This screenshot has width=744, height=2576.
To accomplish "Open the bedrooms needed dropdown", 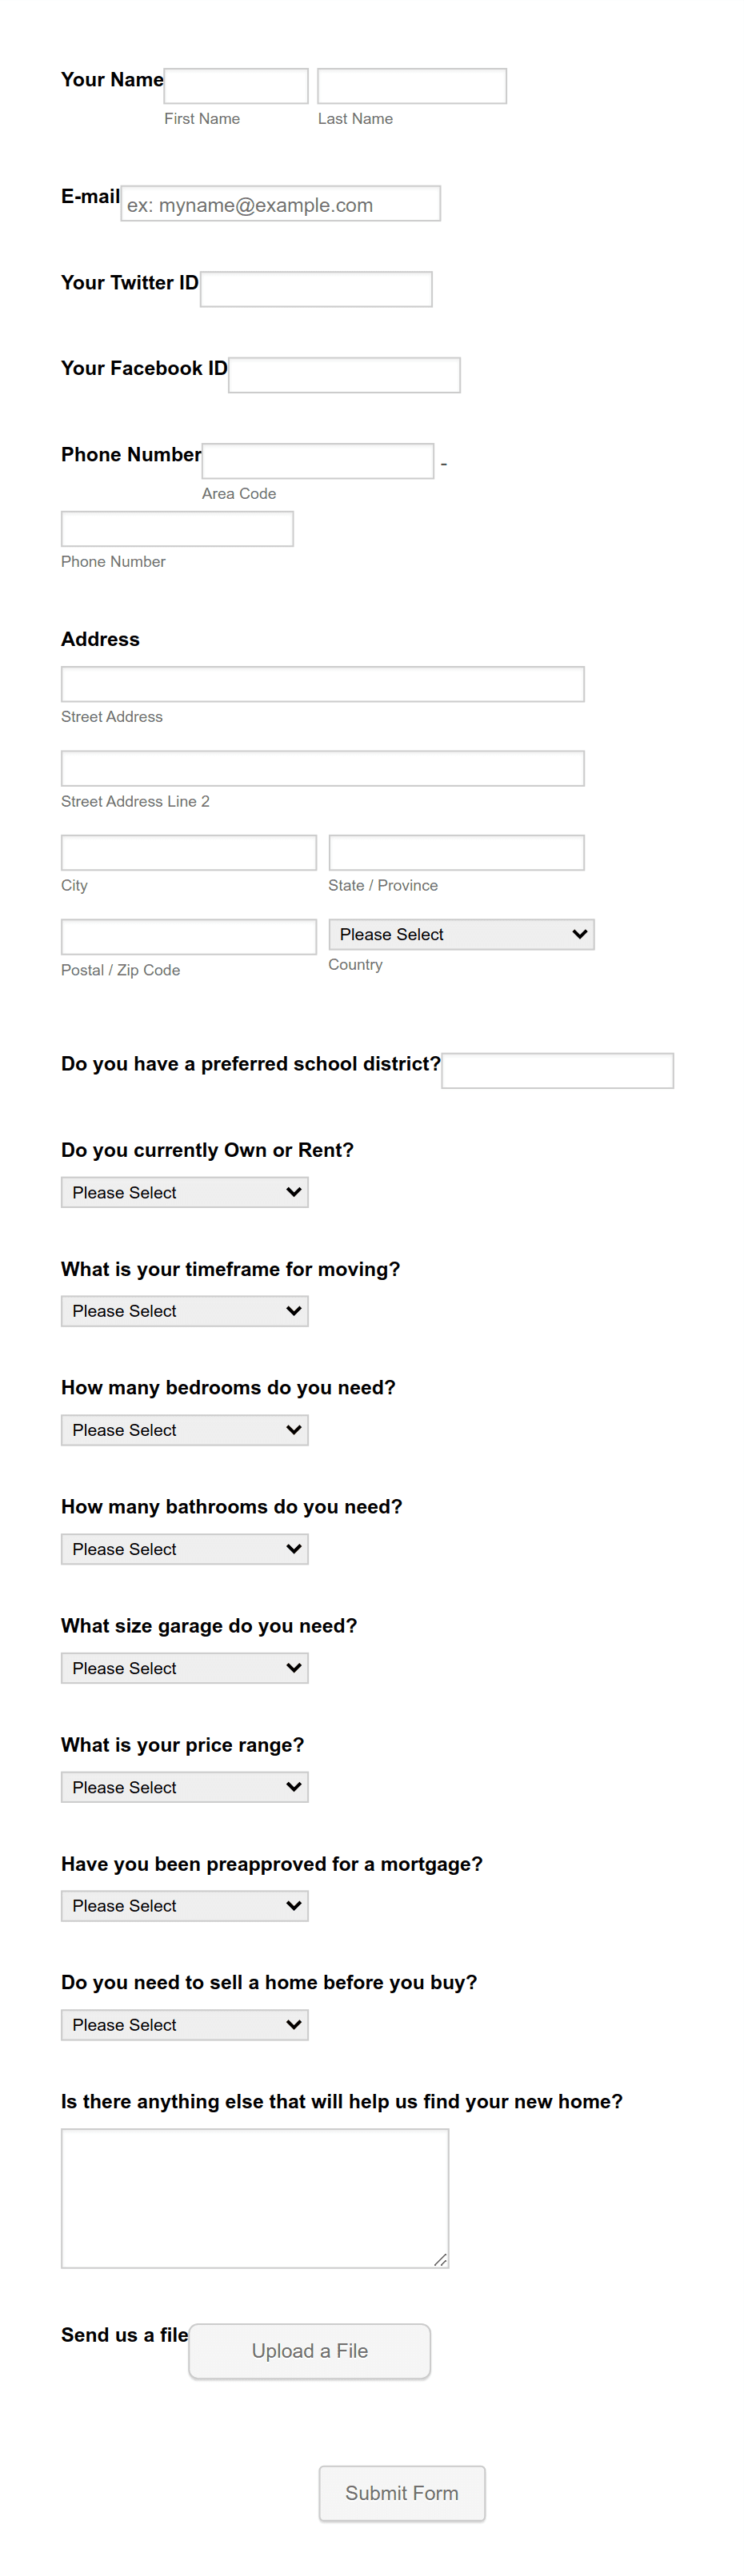I will click(185, 1430).
